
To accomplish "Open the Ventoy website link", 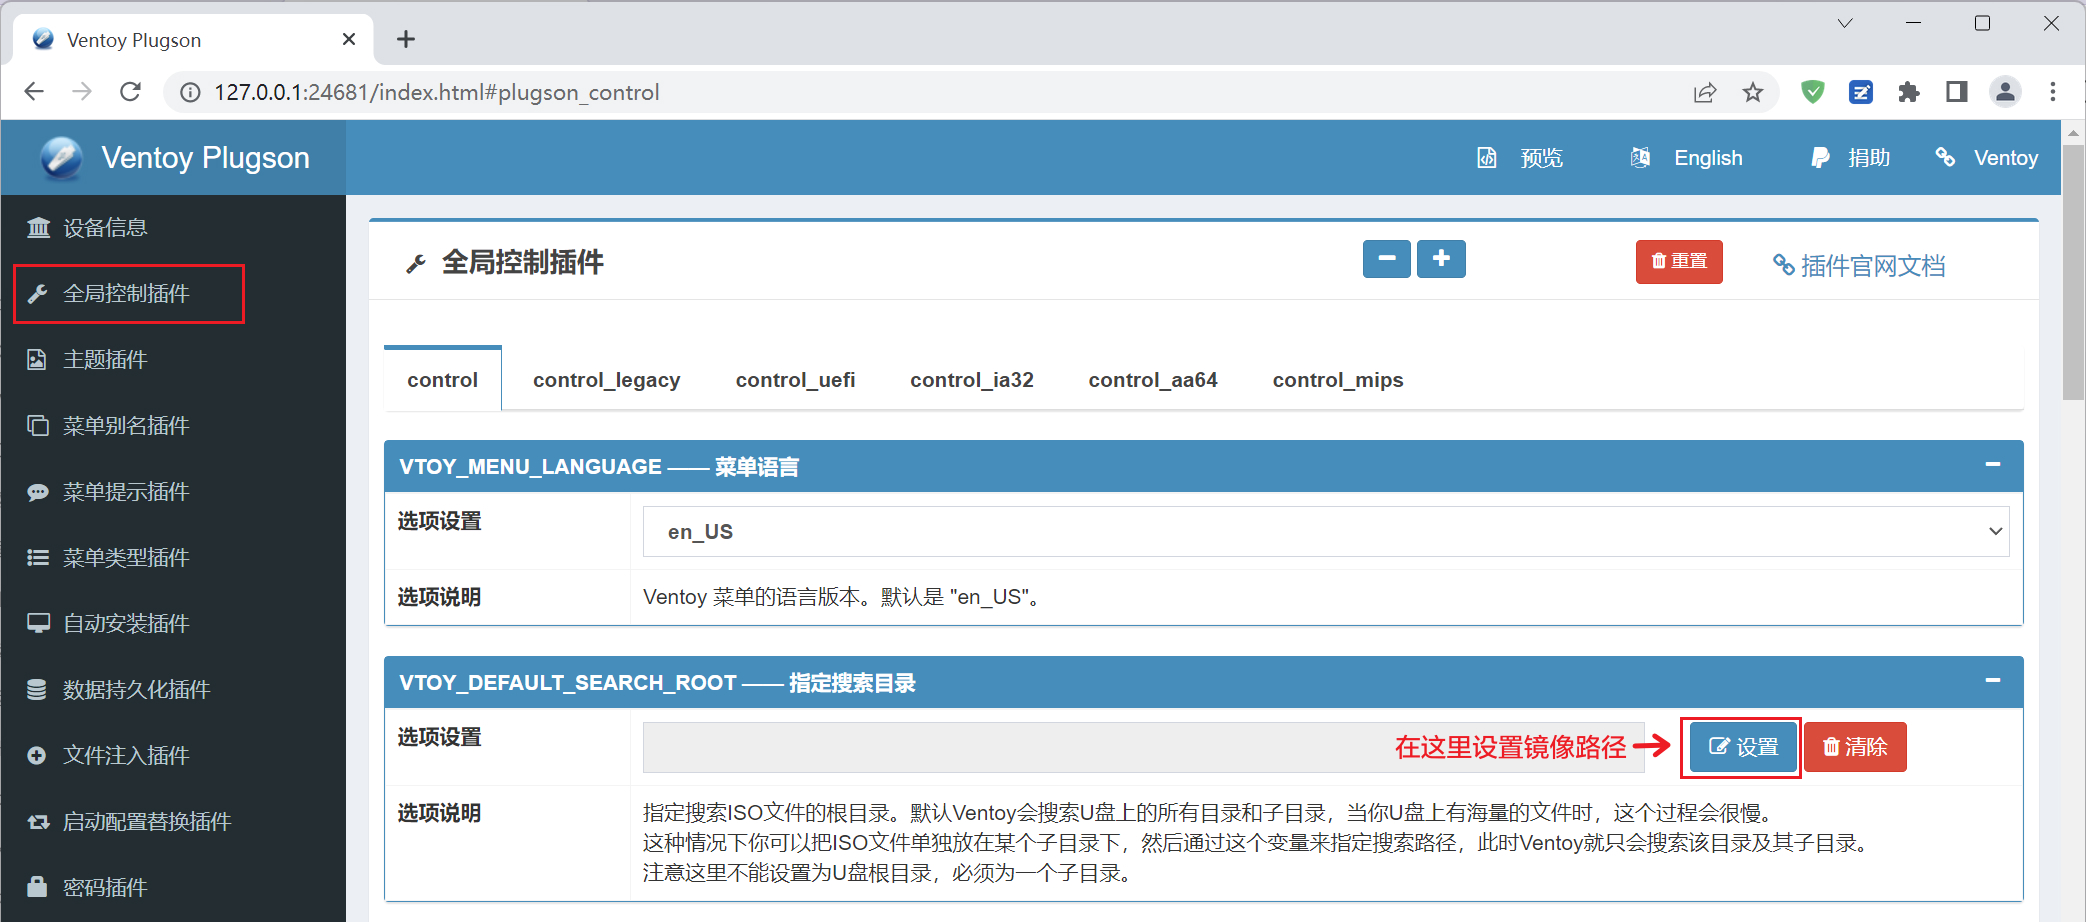I will pyautogui.click(x=1987, y=158).
